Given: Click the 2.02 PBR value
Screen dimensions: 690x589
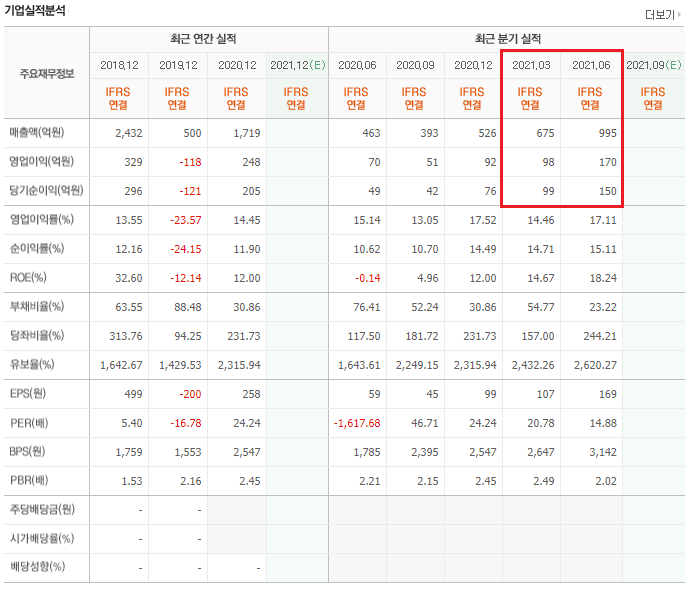Looking at the screenshot, I should [x=606, y=482].
